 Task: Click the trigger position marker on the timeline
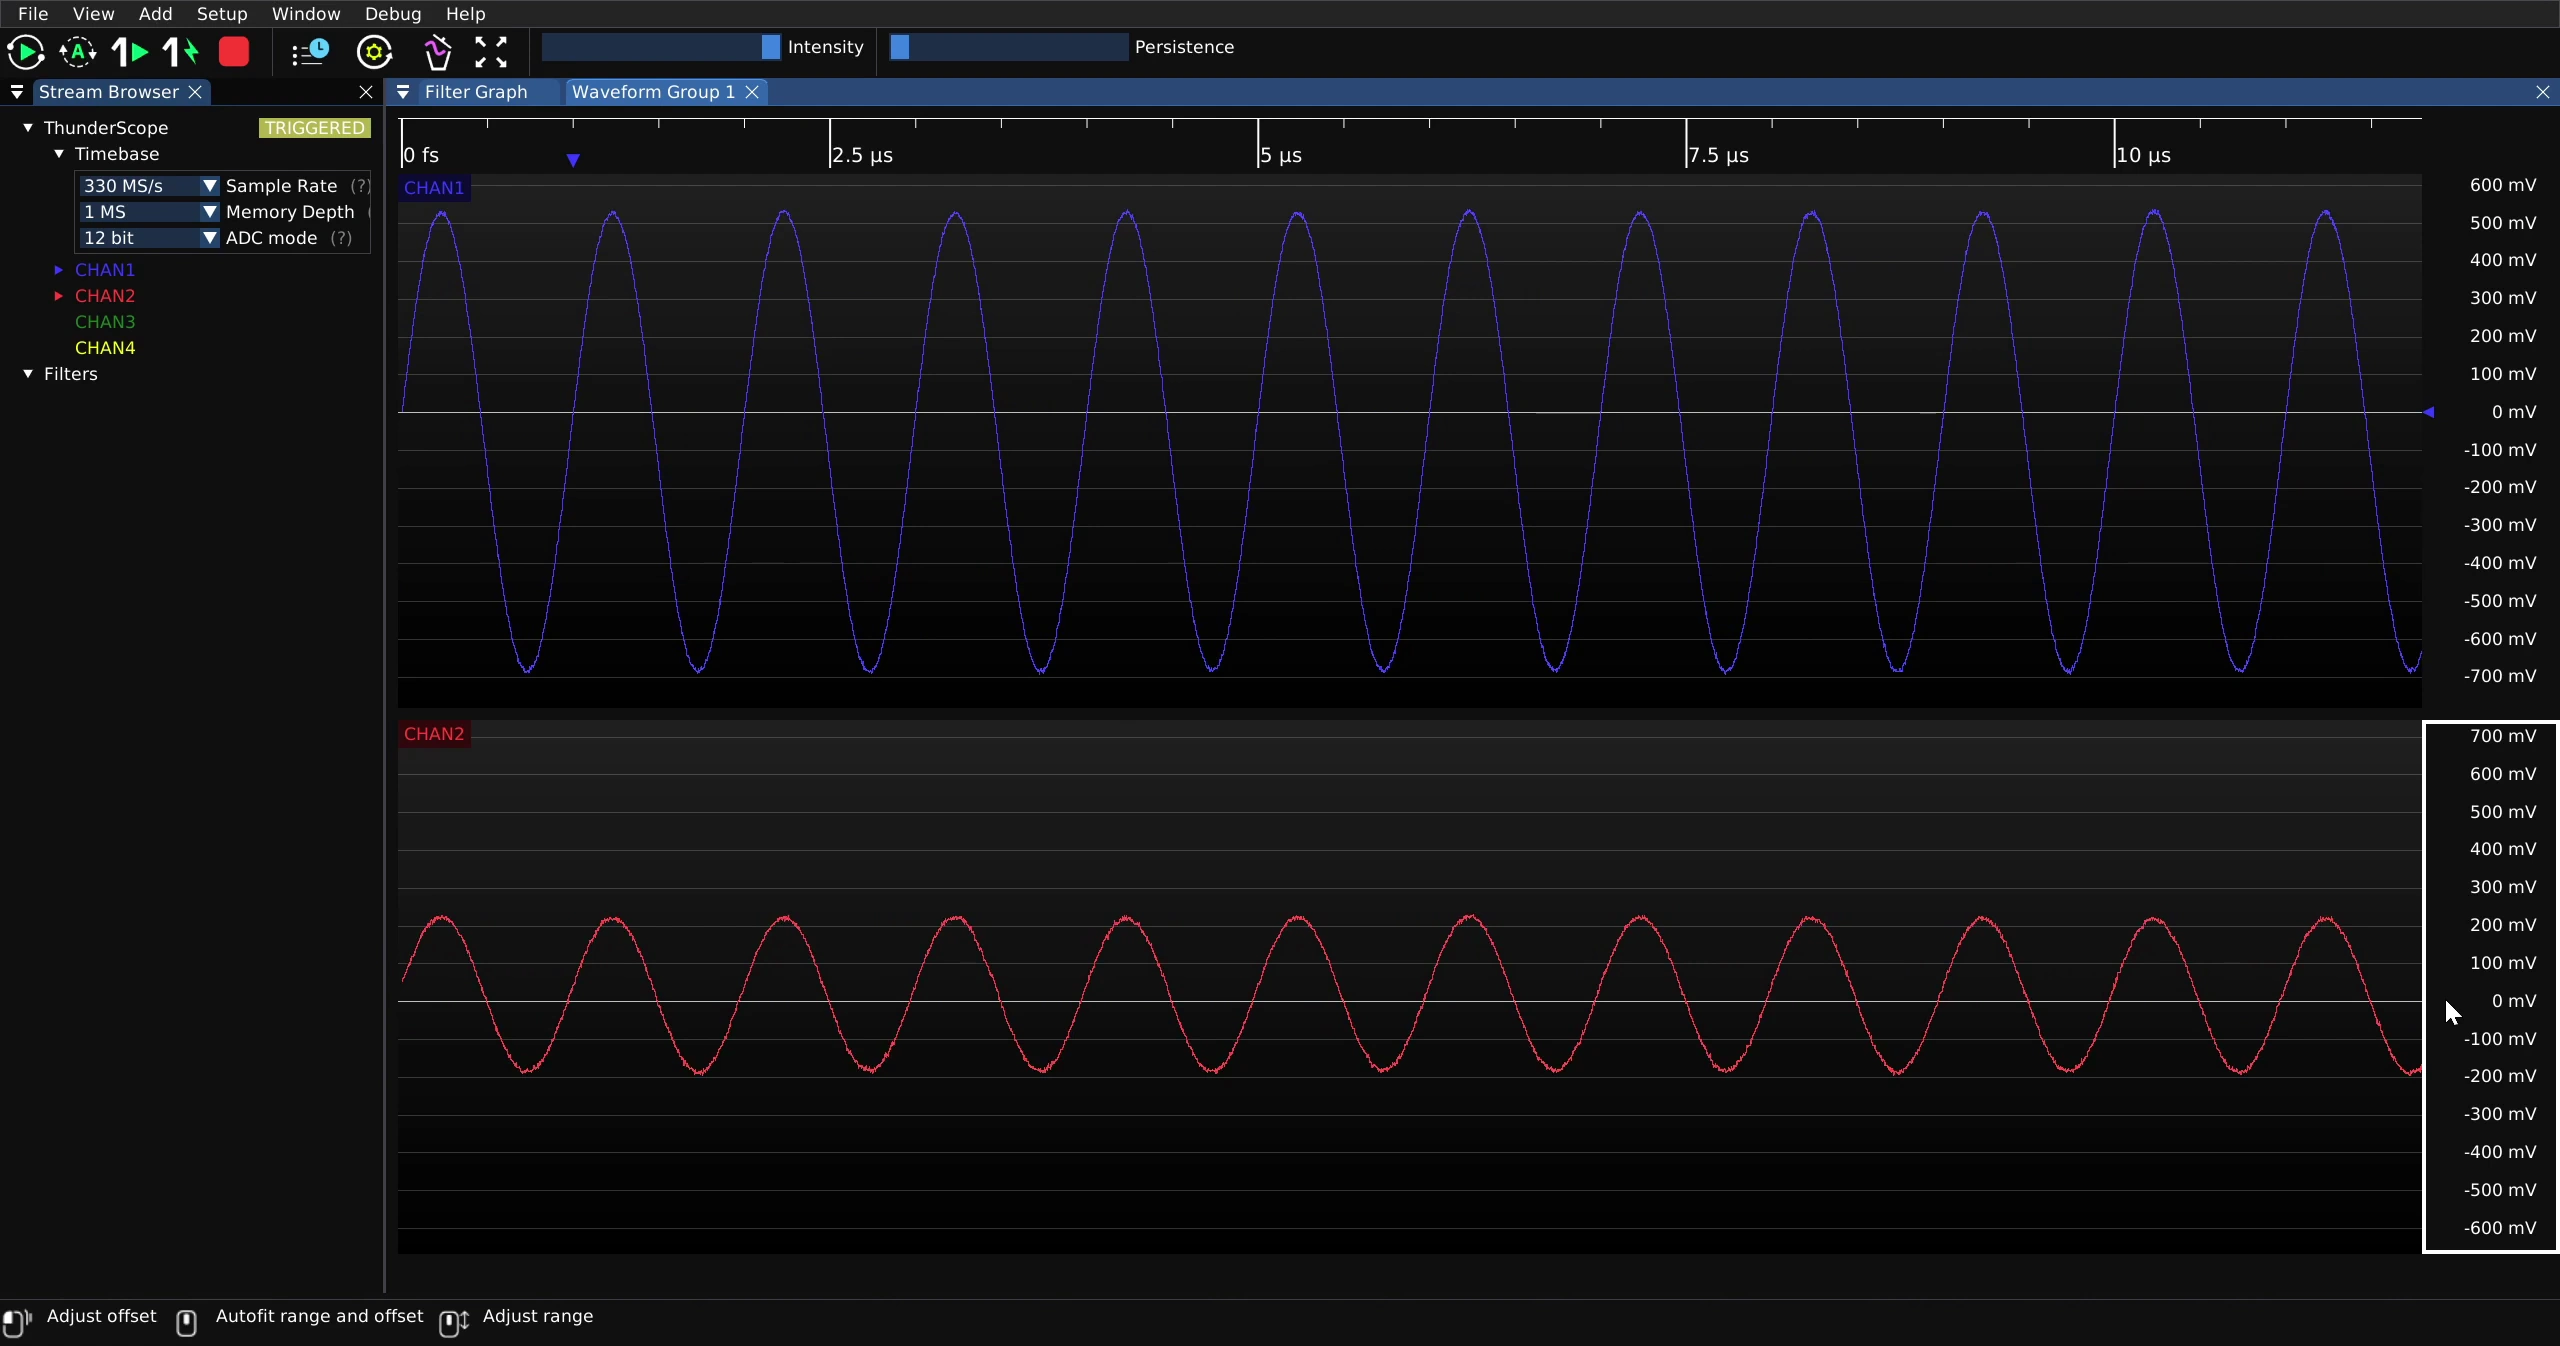573,160
